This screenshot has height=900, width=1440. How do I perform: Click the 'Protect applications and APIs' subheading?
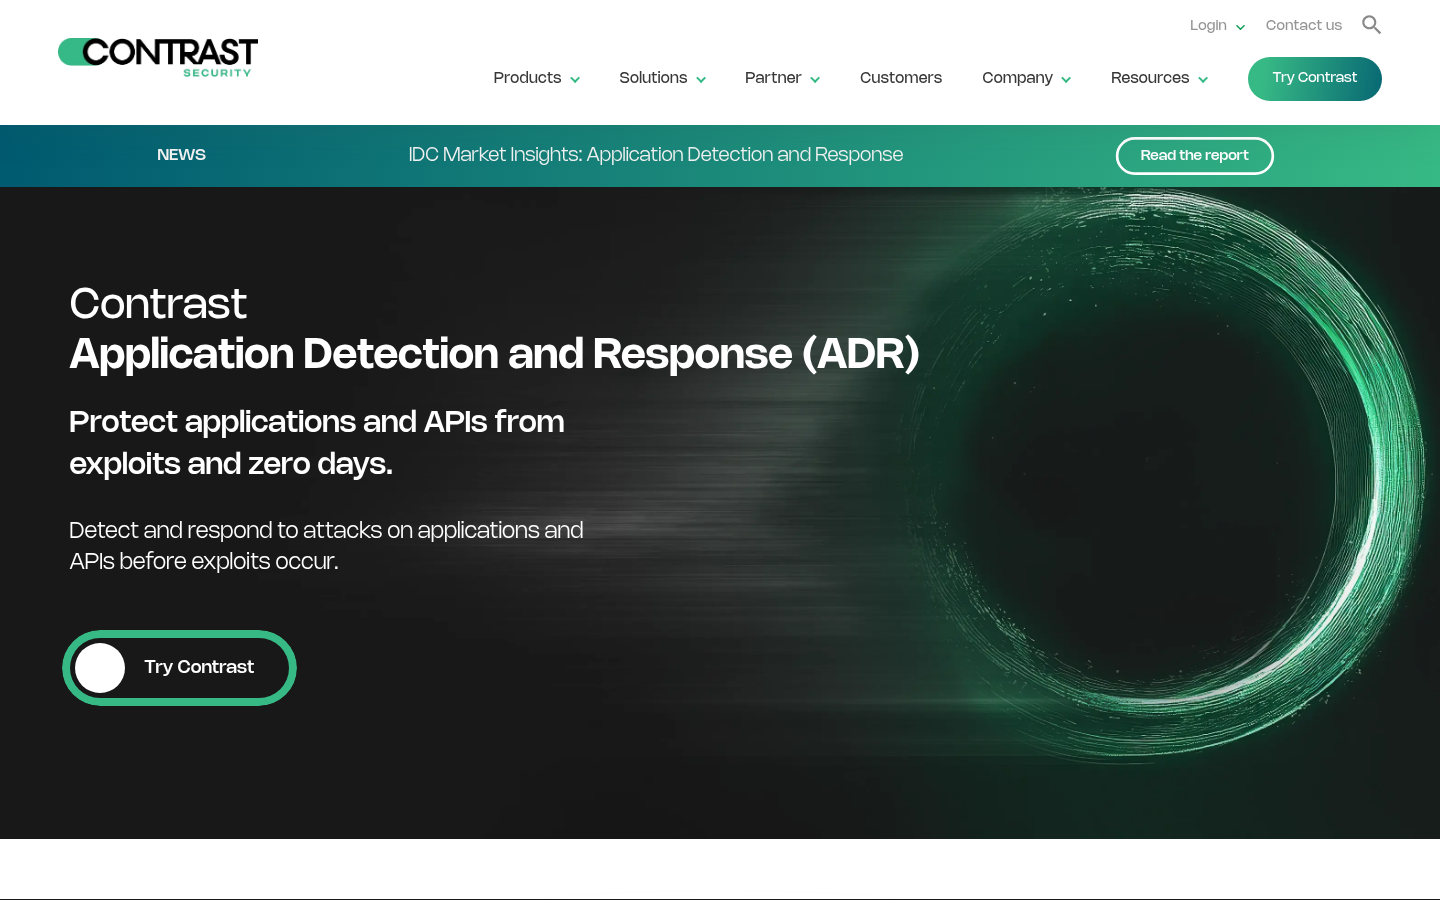click(317, 443)
